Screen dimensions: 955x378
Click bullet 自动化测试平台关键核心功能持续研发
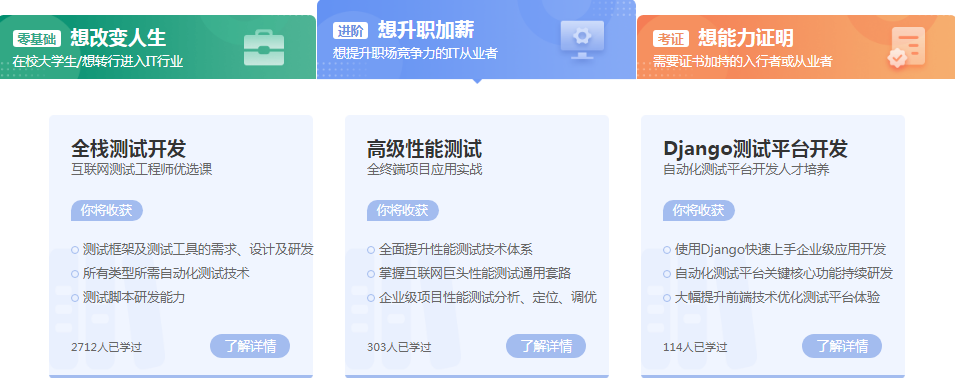tap(783, 274)
